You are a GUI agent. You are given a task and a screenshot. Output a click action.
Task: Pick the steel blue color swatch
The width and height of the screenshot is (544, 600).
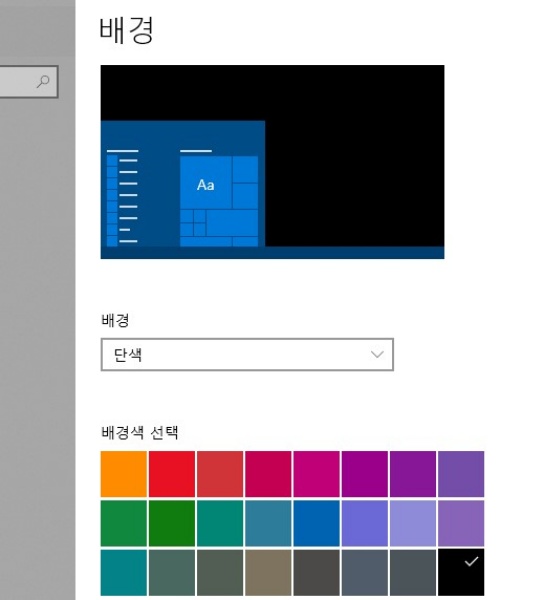[x=268, y=523]
